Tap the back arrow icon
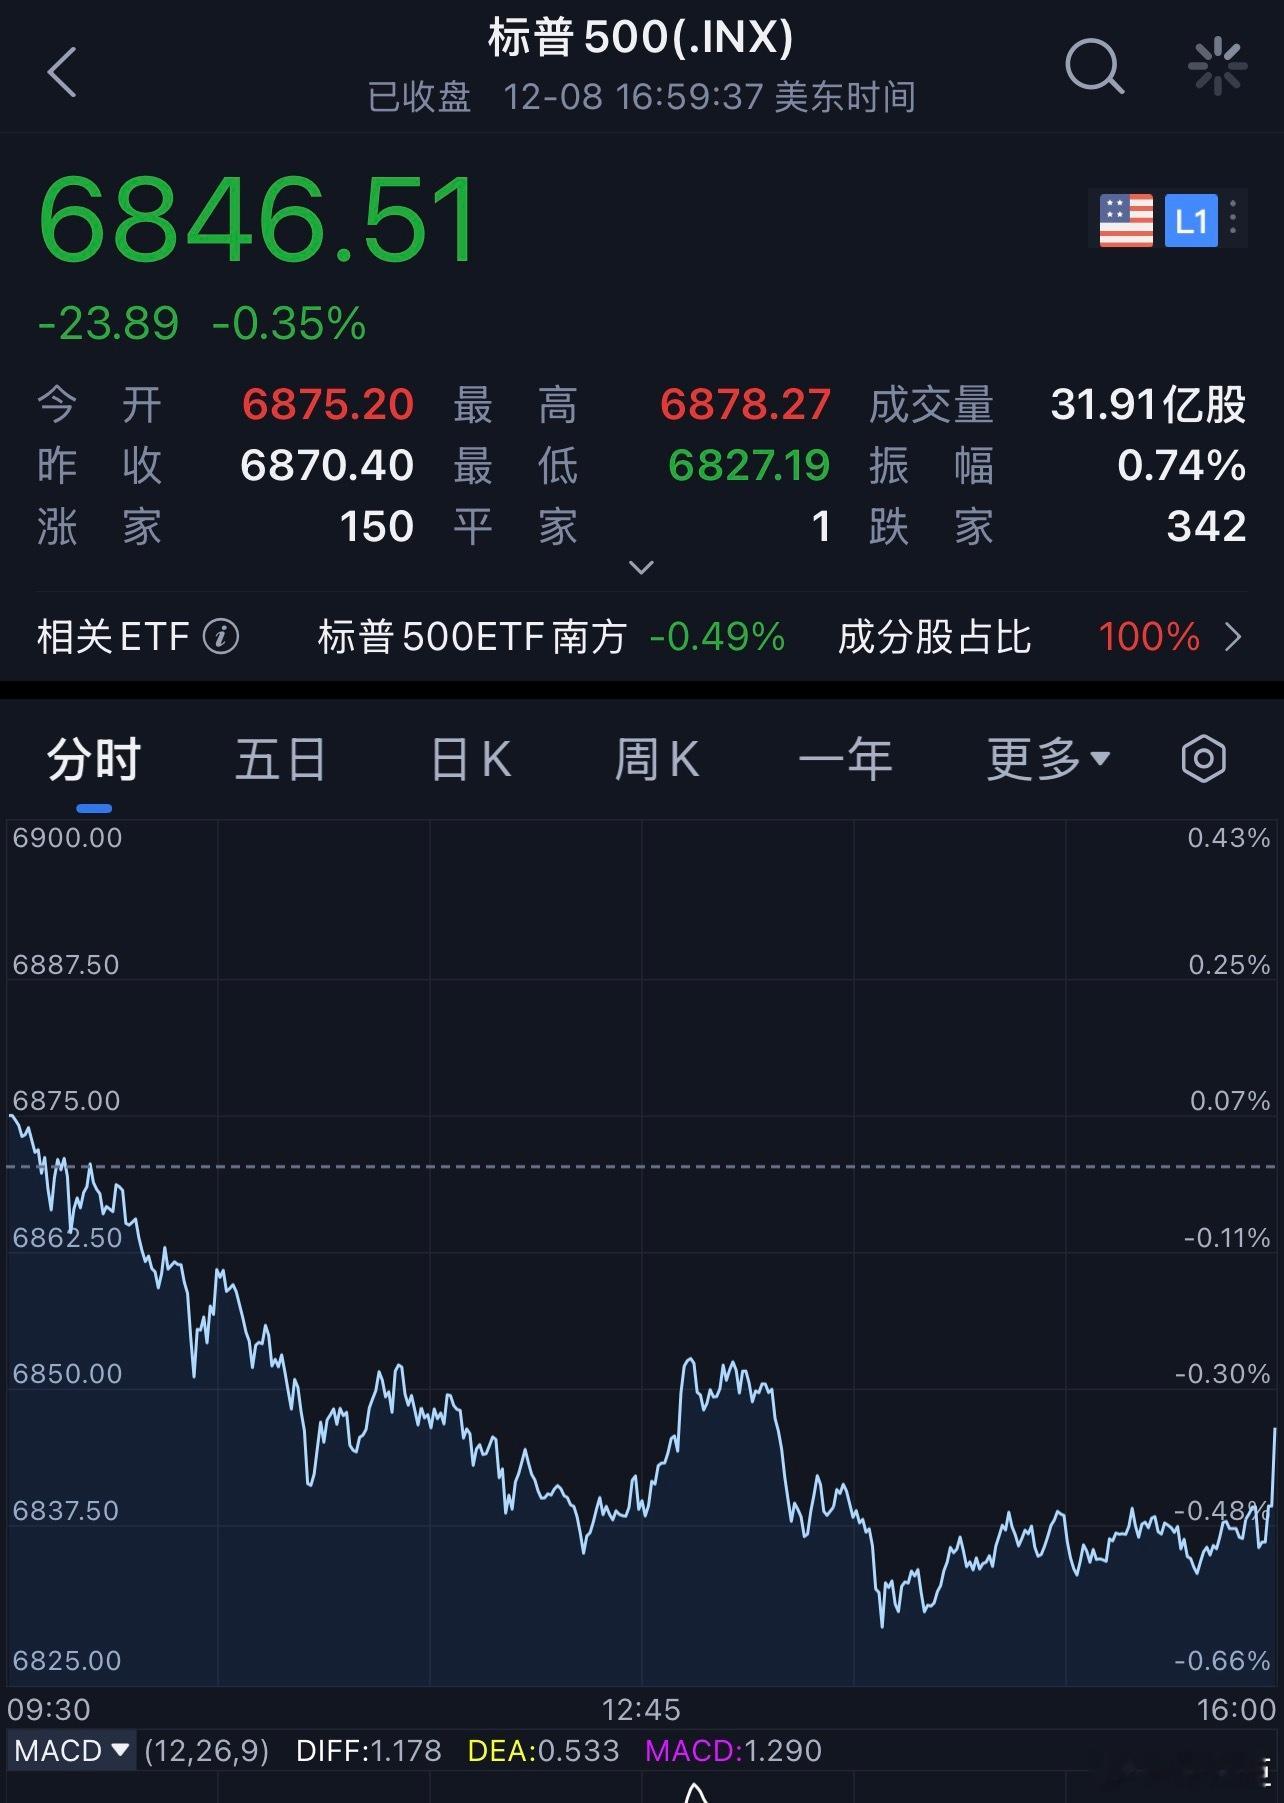 coord(62,72)
